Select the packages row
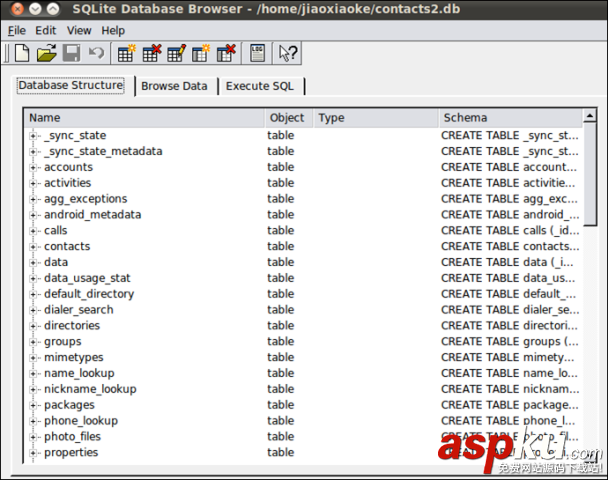This screenshot has height=480, width=608. coord(303,405)
